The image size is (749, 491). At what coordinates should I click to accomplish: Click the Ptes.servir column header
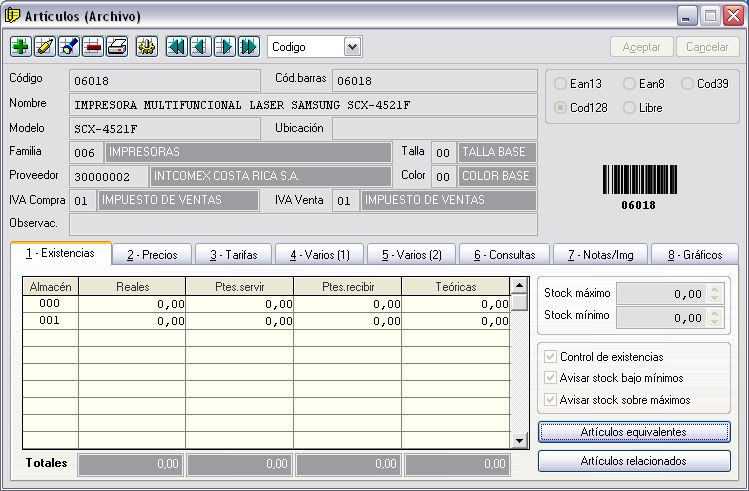[x=240, y=287]
